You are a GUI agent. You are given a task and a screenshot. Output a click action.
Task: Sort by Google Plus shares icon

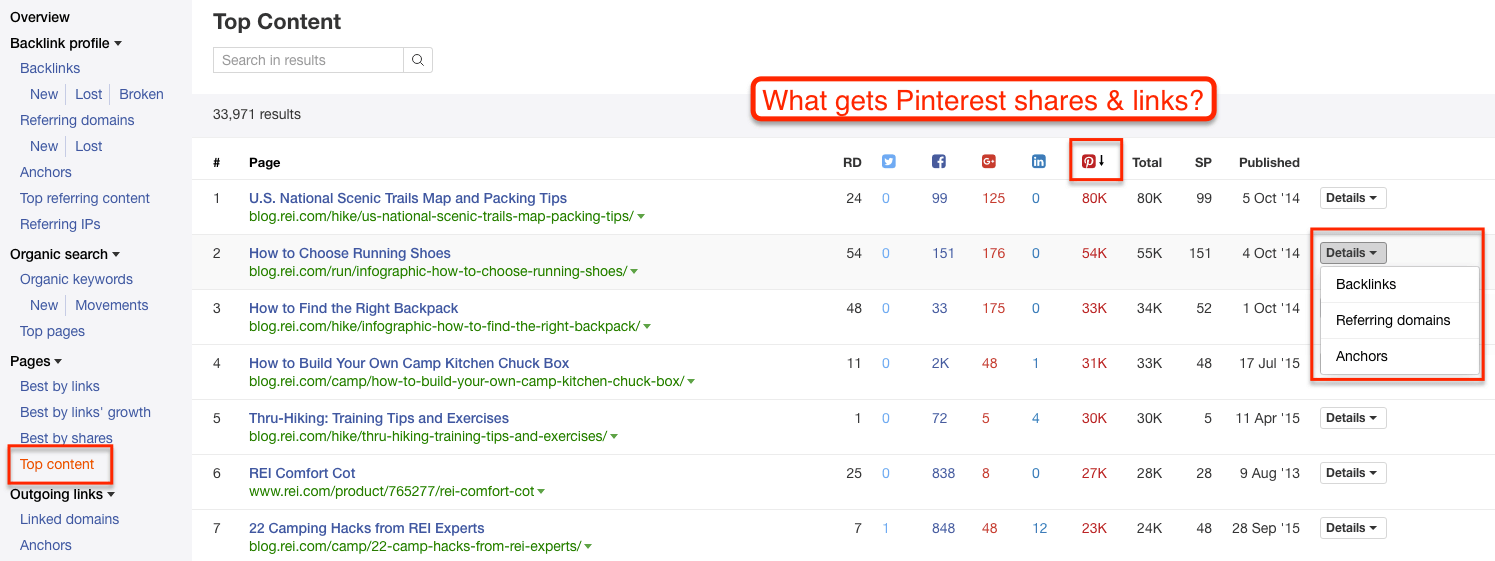click(x=989, y=162)
